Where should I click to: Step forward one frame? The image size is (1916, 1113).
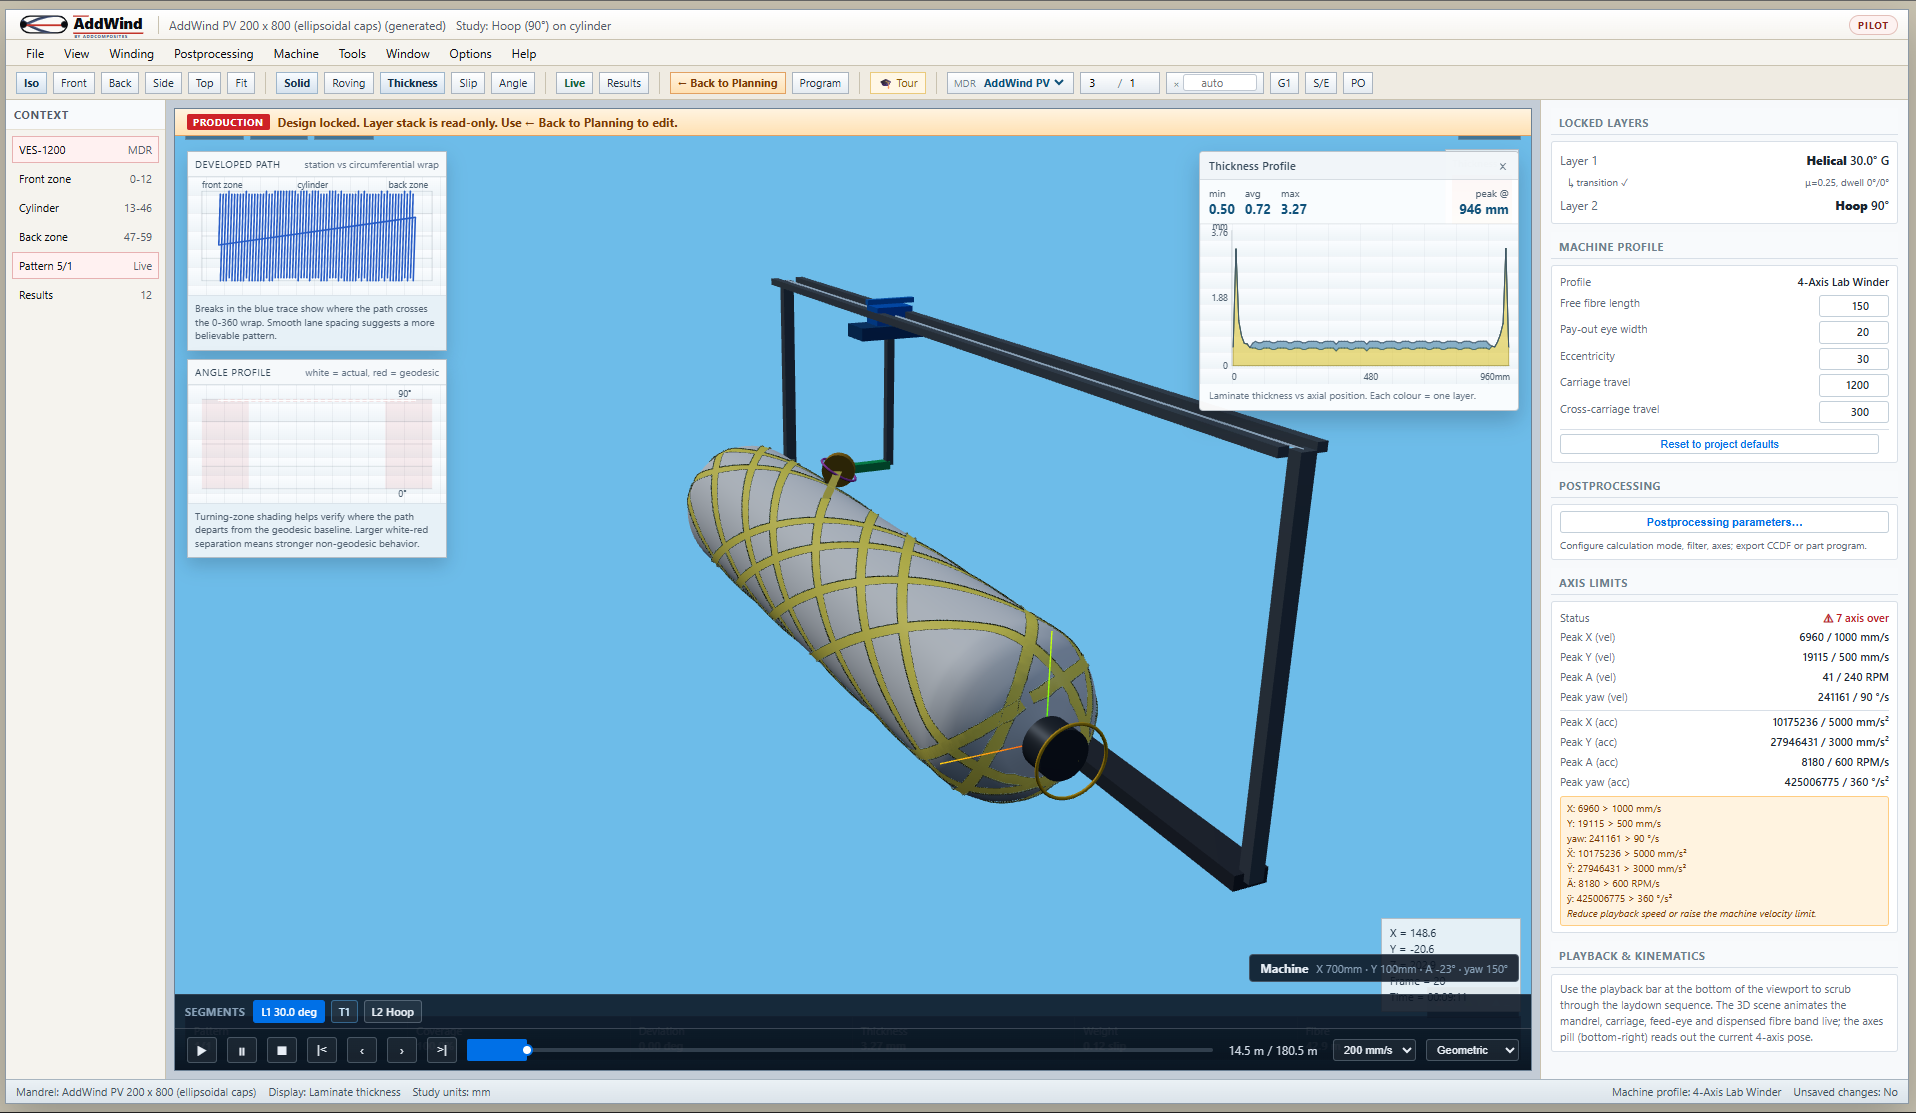(x=402, y=1050)
